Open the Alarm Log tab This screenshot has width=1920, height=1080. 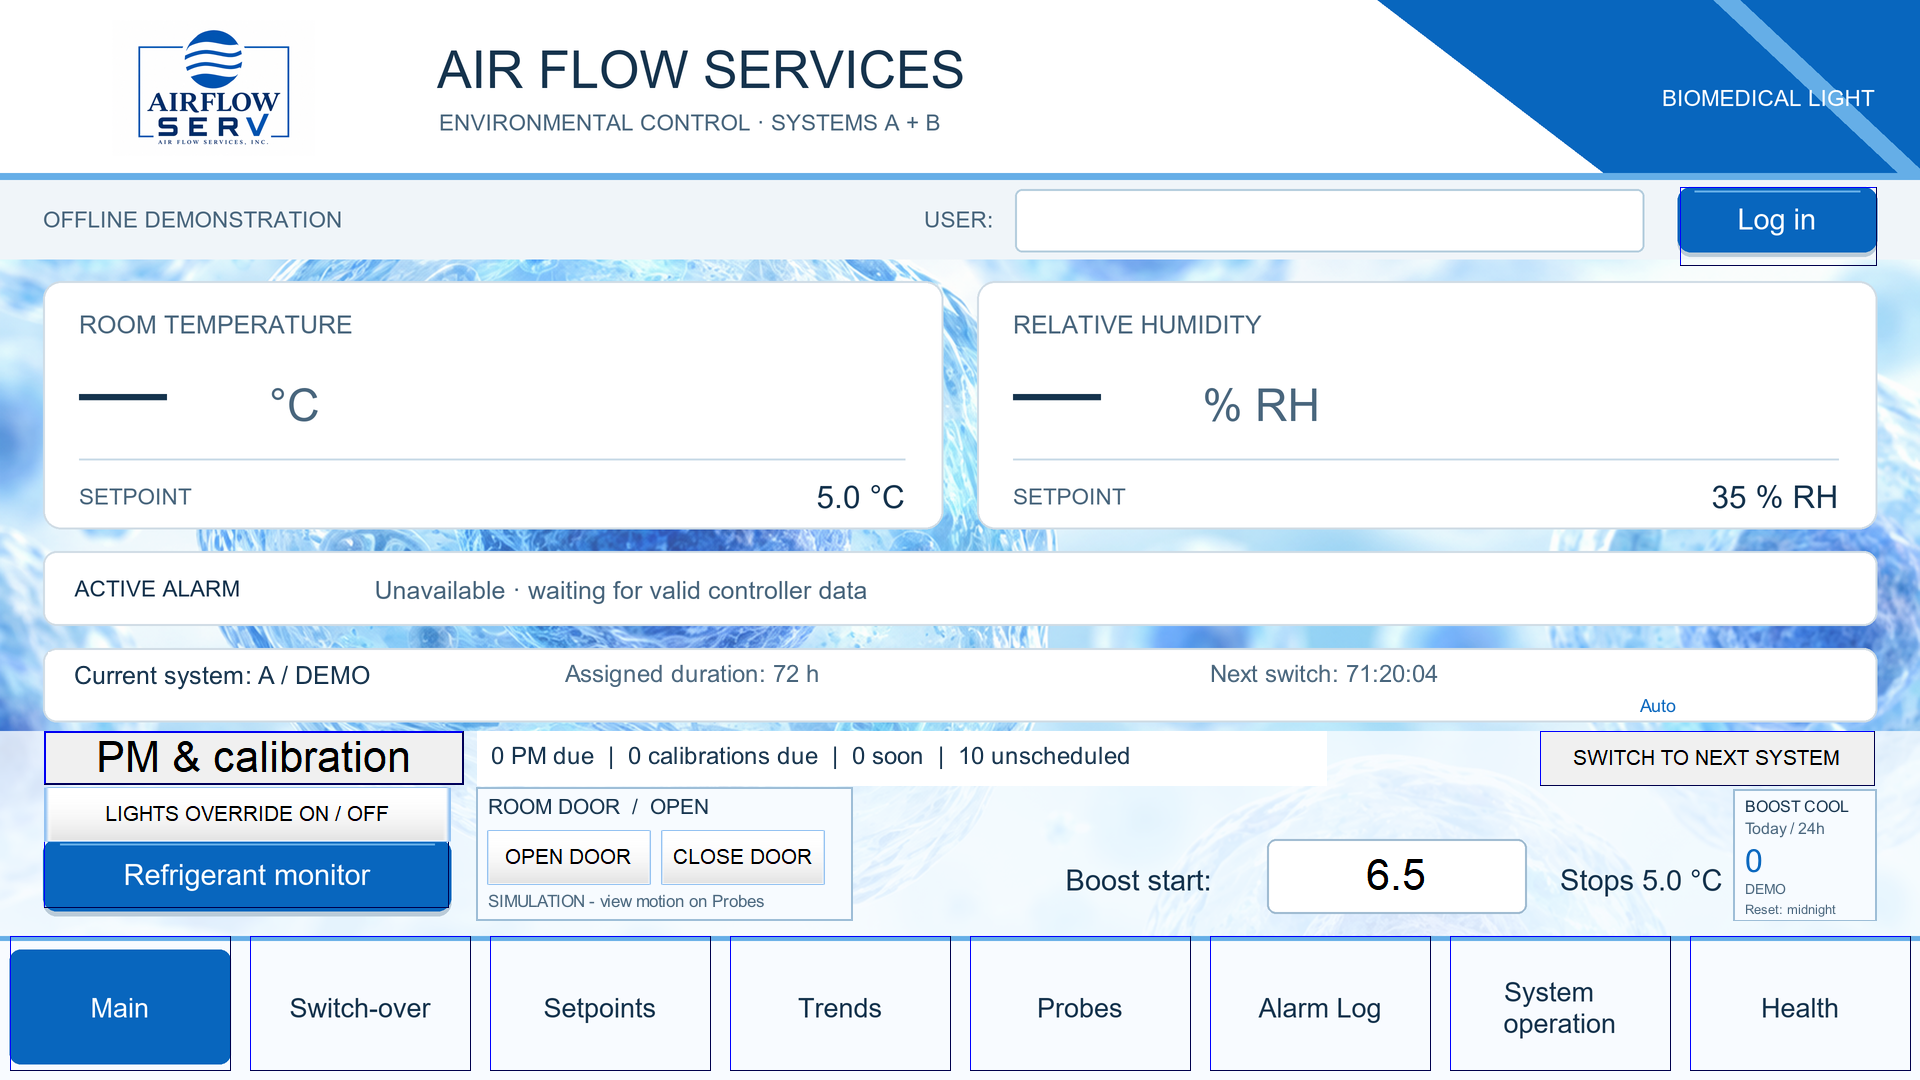click(x=1320, y=1004)
